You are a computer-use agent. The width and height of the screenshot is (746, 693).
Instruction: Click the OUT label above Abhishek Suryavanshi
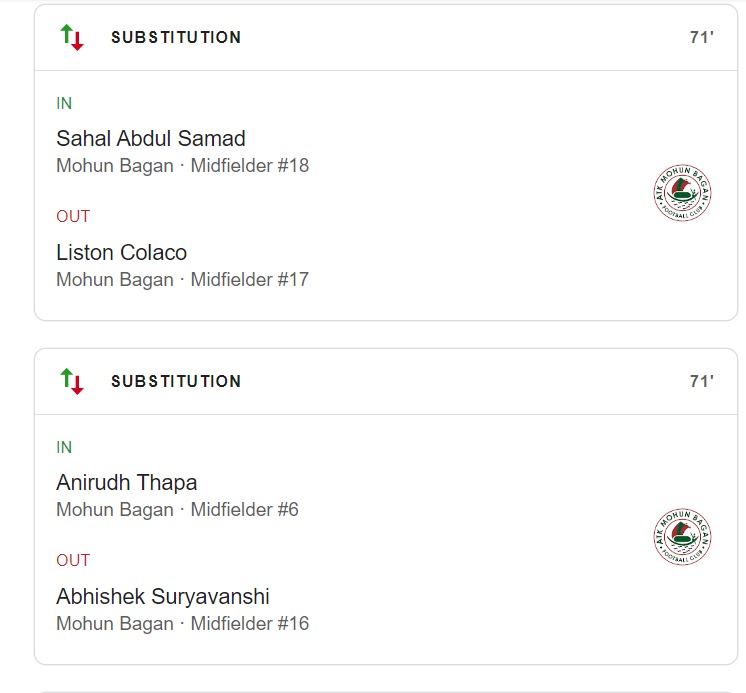point(73,560)
